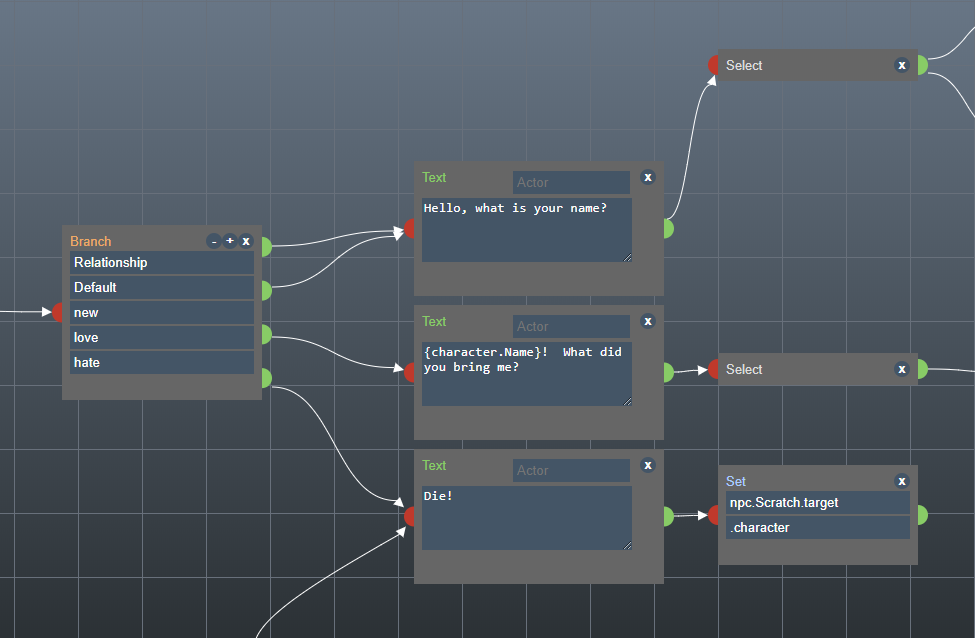The width and height of the screenshot is (975, 638).
Task: Edit the 'Hello, what is your name?' text area
Action: pos(527,230)
